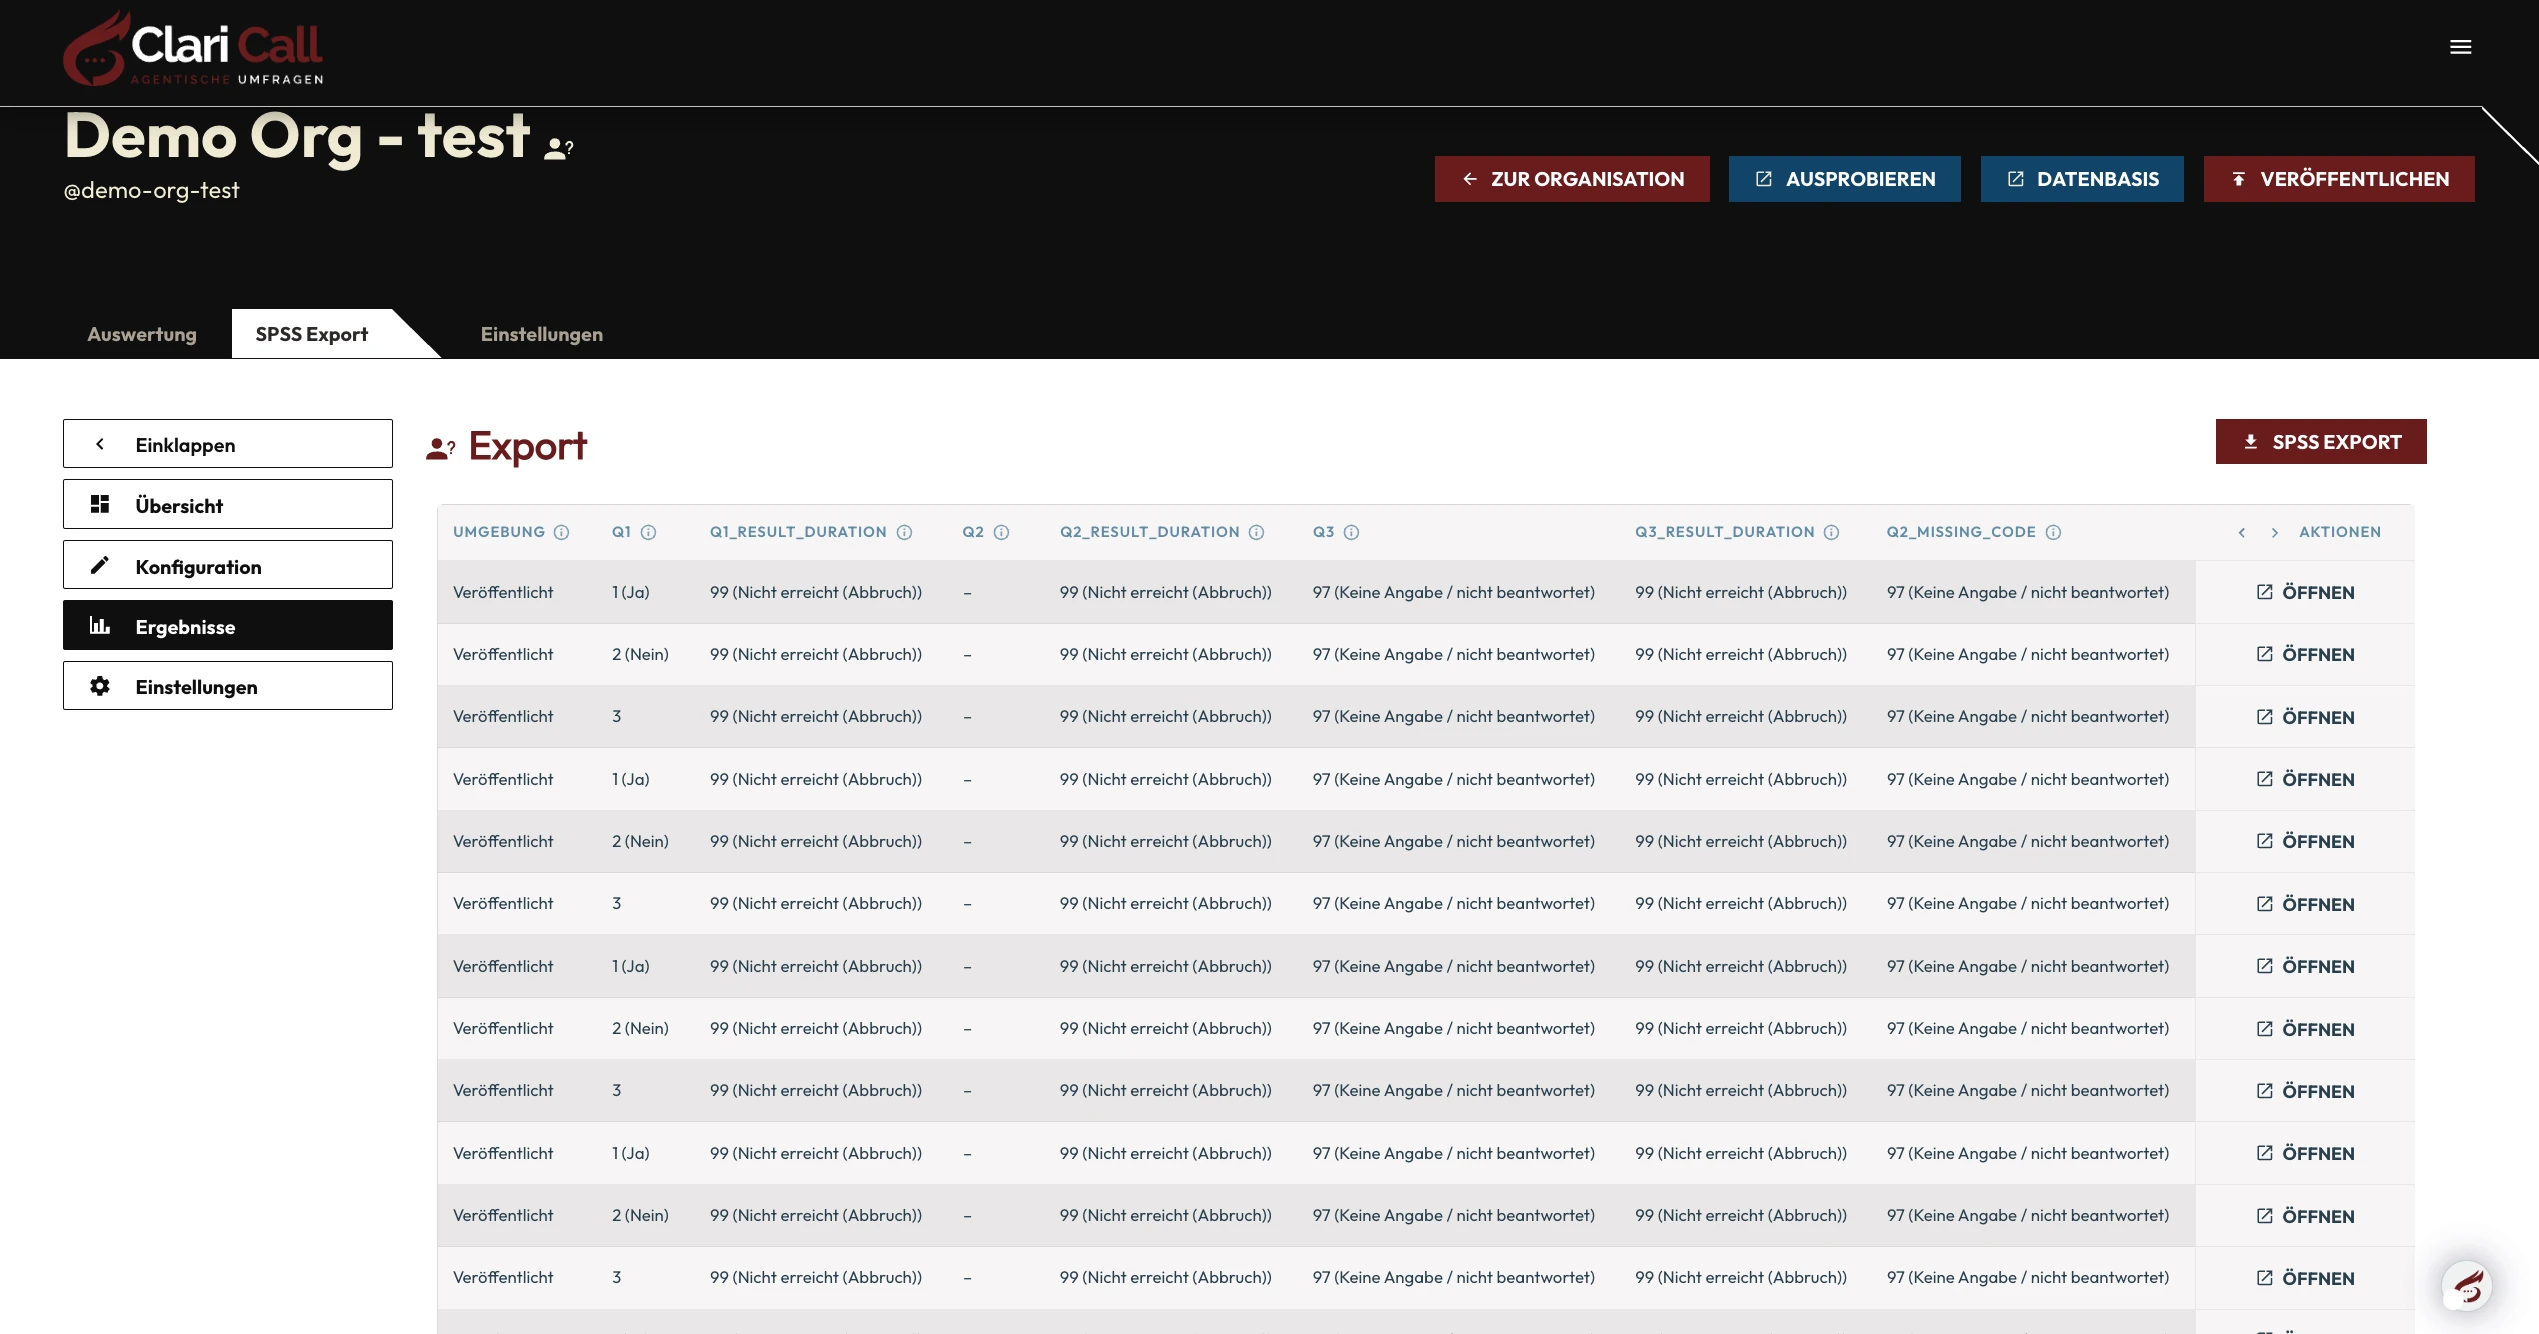Click info icon beside Q1_RESULT_DURATION column
The height and width of the screenshot is (1334, 2539).
coord(904,532)
